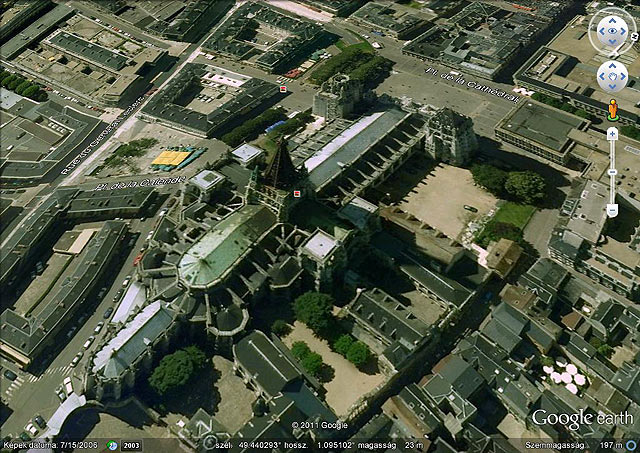Tilt view up with look joystick arrow
This screenshot has width=640, height=453.
coord(611,17)
